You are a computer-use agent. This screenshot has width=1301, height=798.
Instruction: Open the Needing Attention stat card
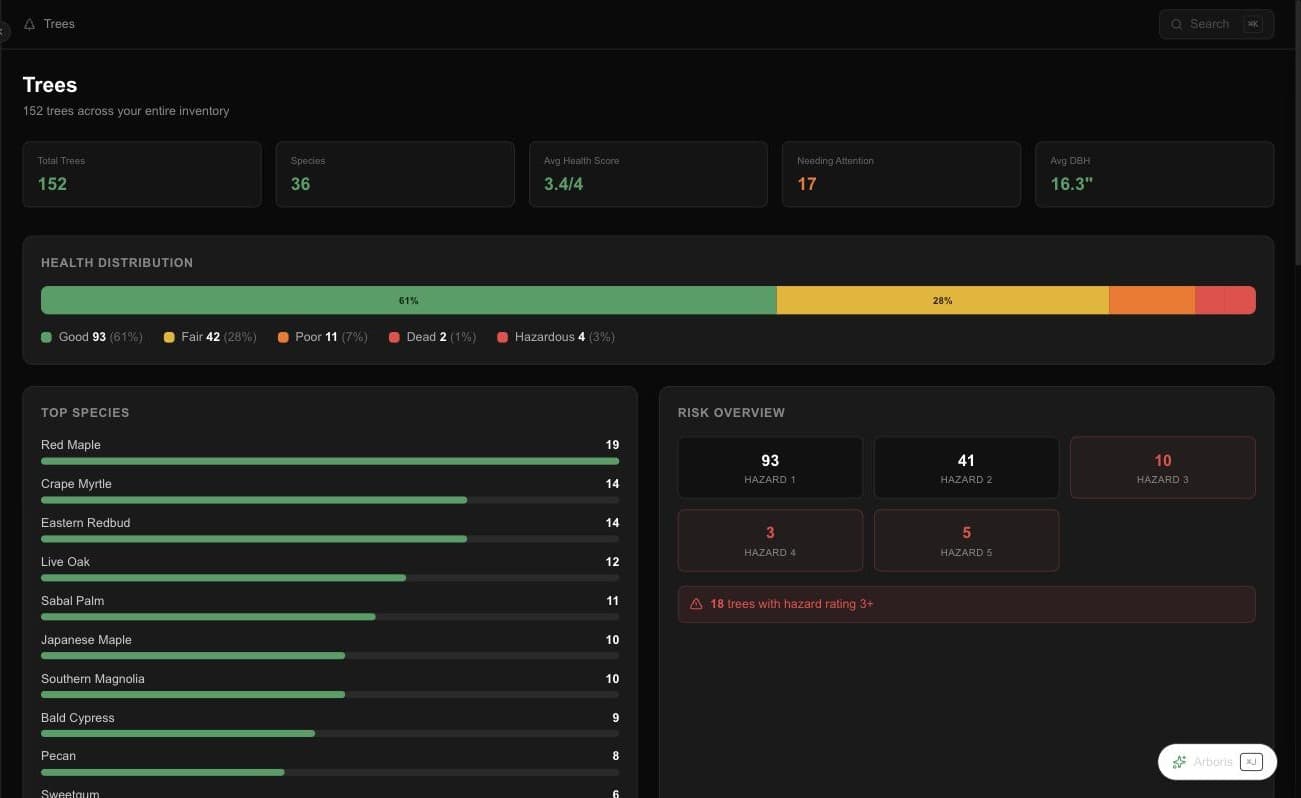pos(901,174)
